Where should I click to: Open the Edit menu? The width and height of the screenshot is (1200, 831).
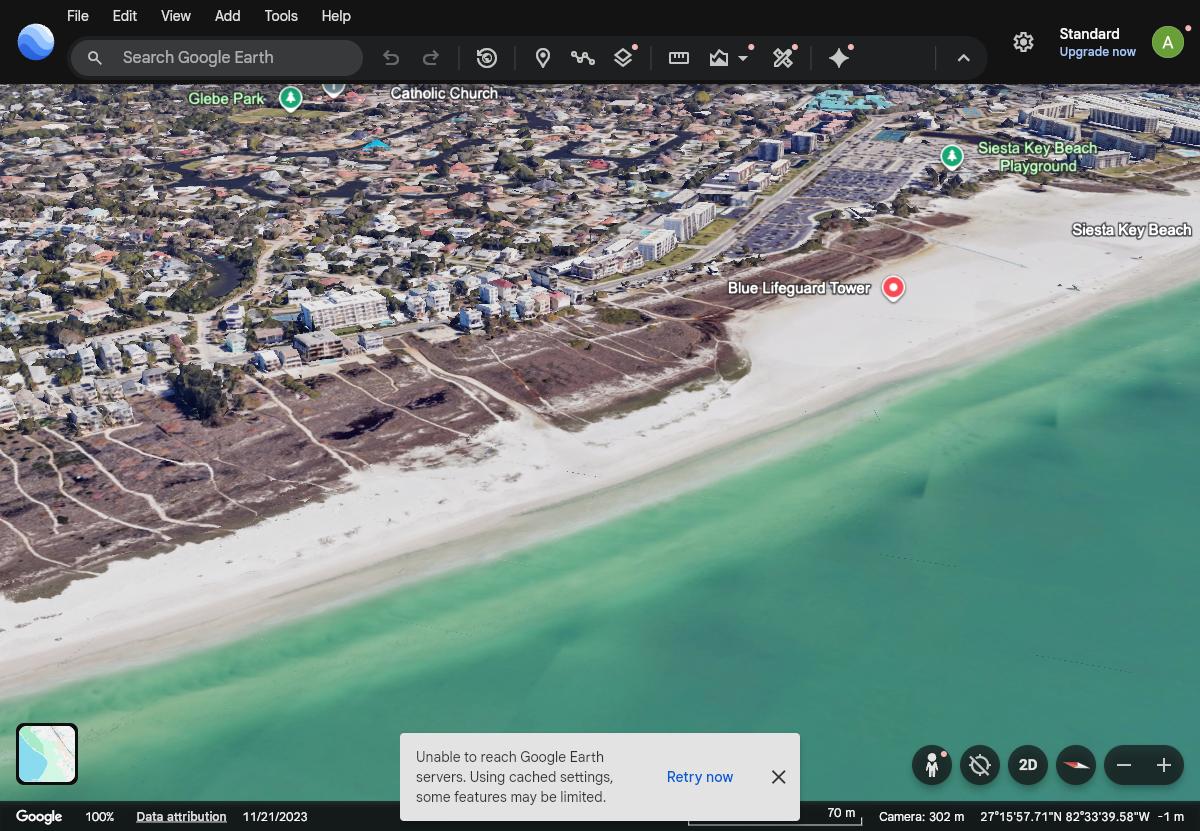(124, 16)
